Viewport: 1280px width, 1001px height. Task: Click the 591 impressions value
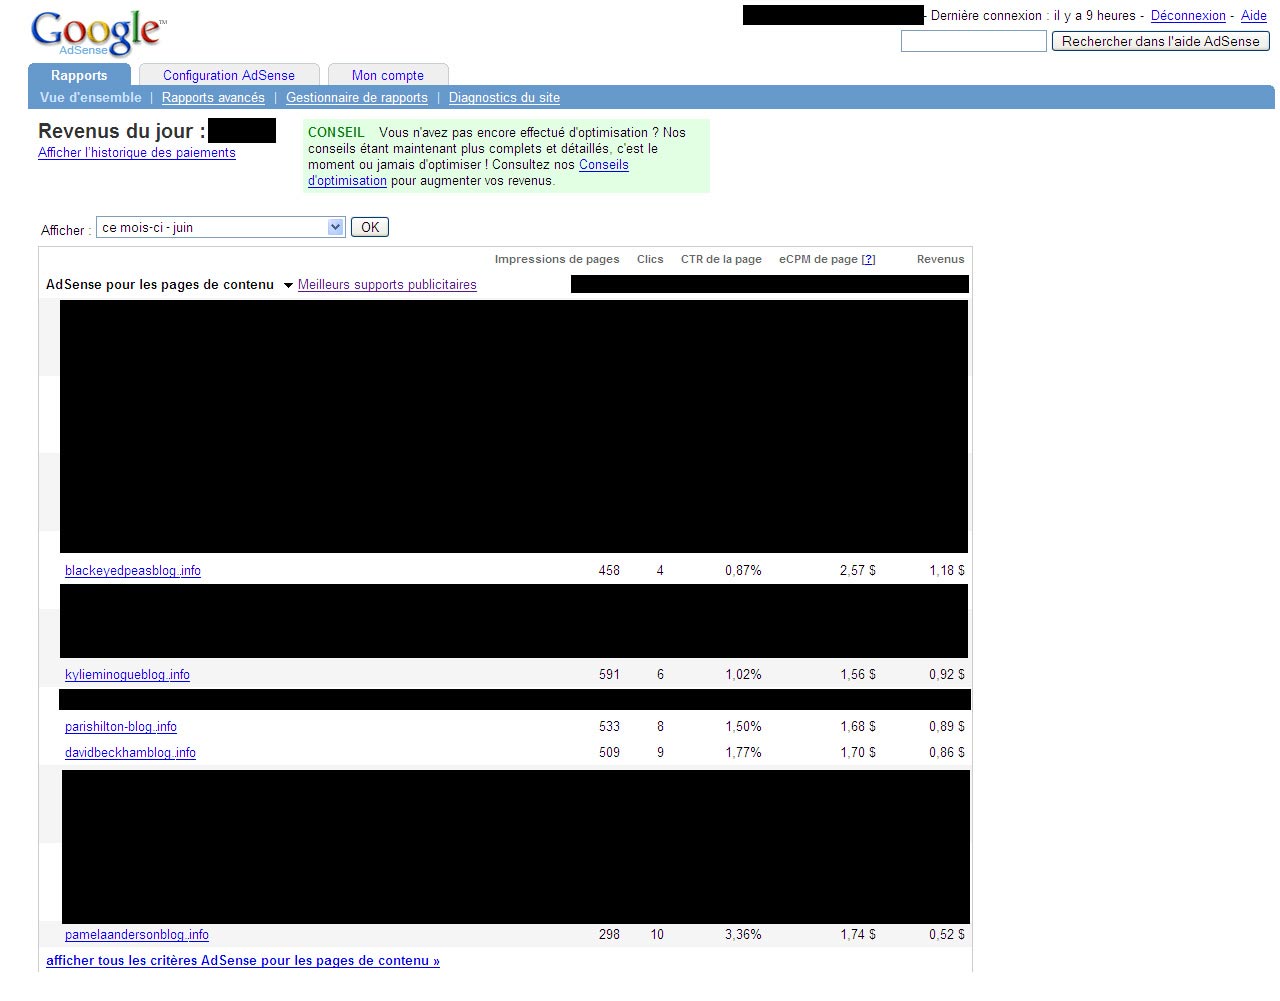pyautogui.click(x=609, y=674)
